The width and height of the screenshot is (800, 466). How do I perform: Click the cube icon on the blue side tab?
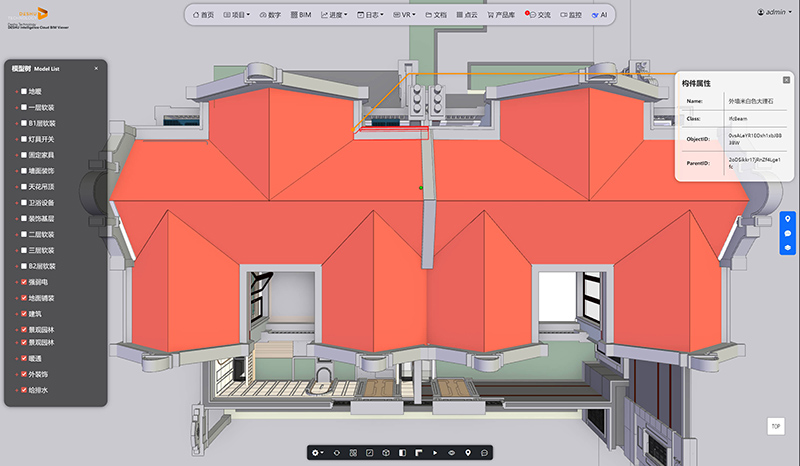coord(788,248)
